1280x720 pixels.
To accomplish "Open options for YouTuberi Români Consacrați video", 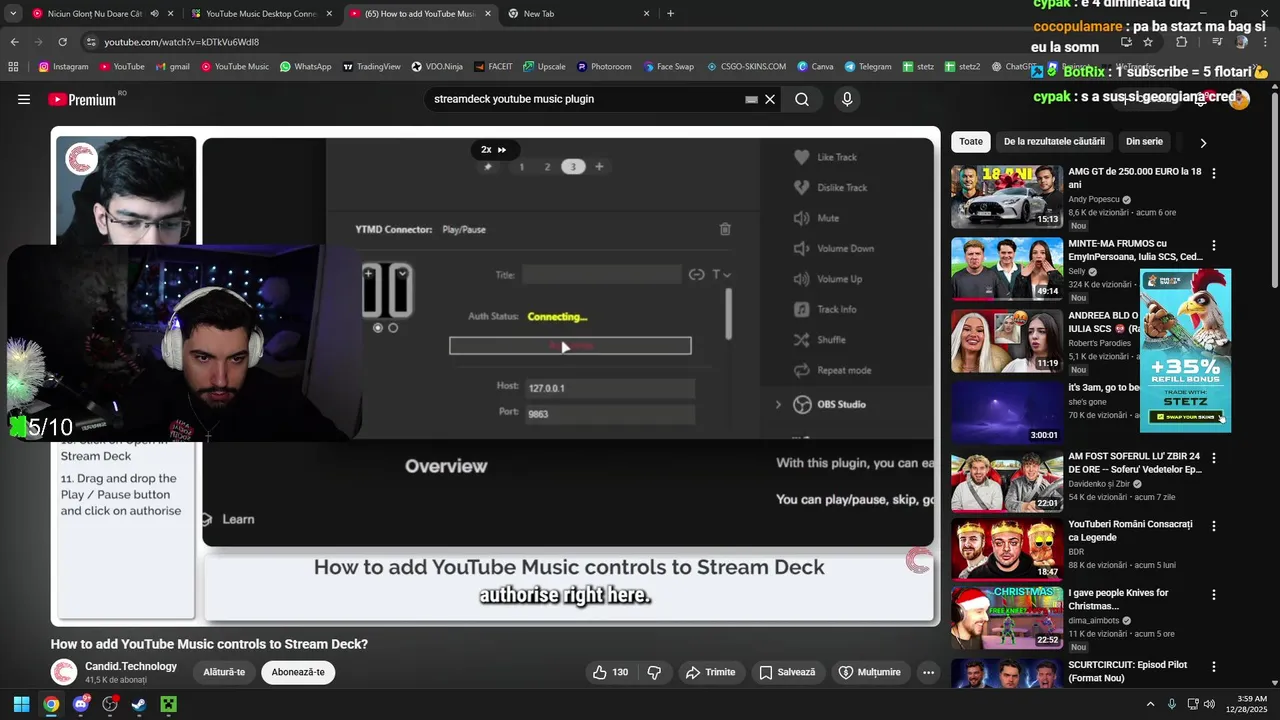I will pos(1214,526).
